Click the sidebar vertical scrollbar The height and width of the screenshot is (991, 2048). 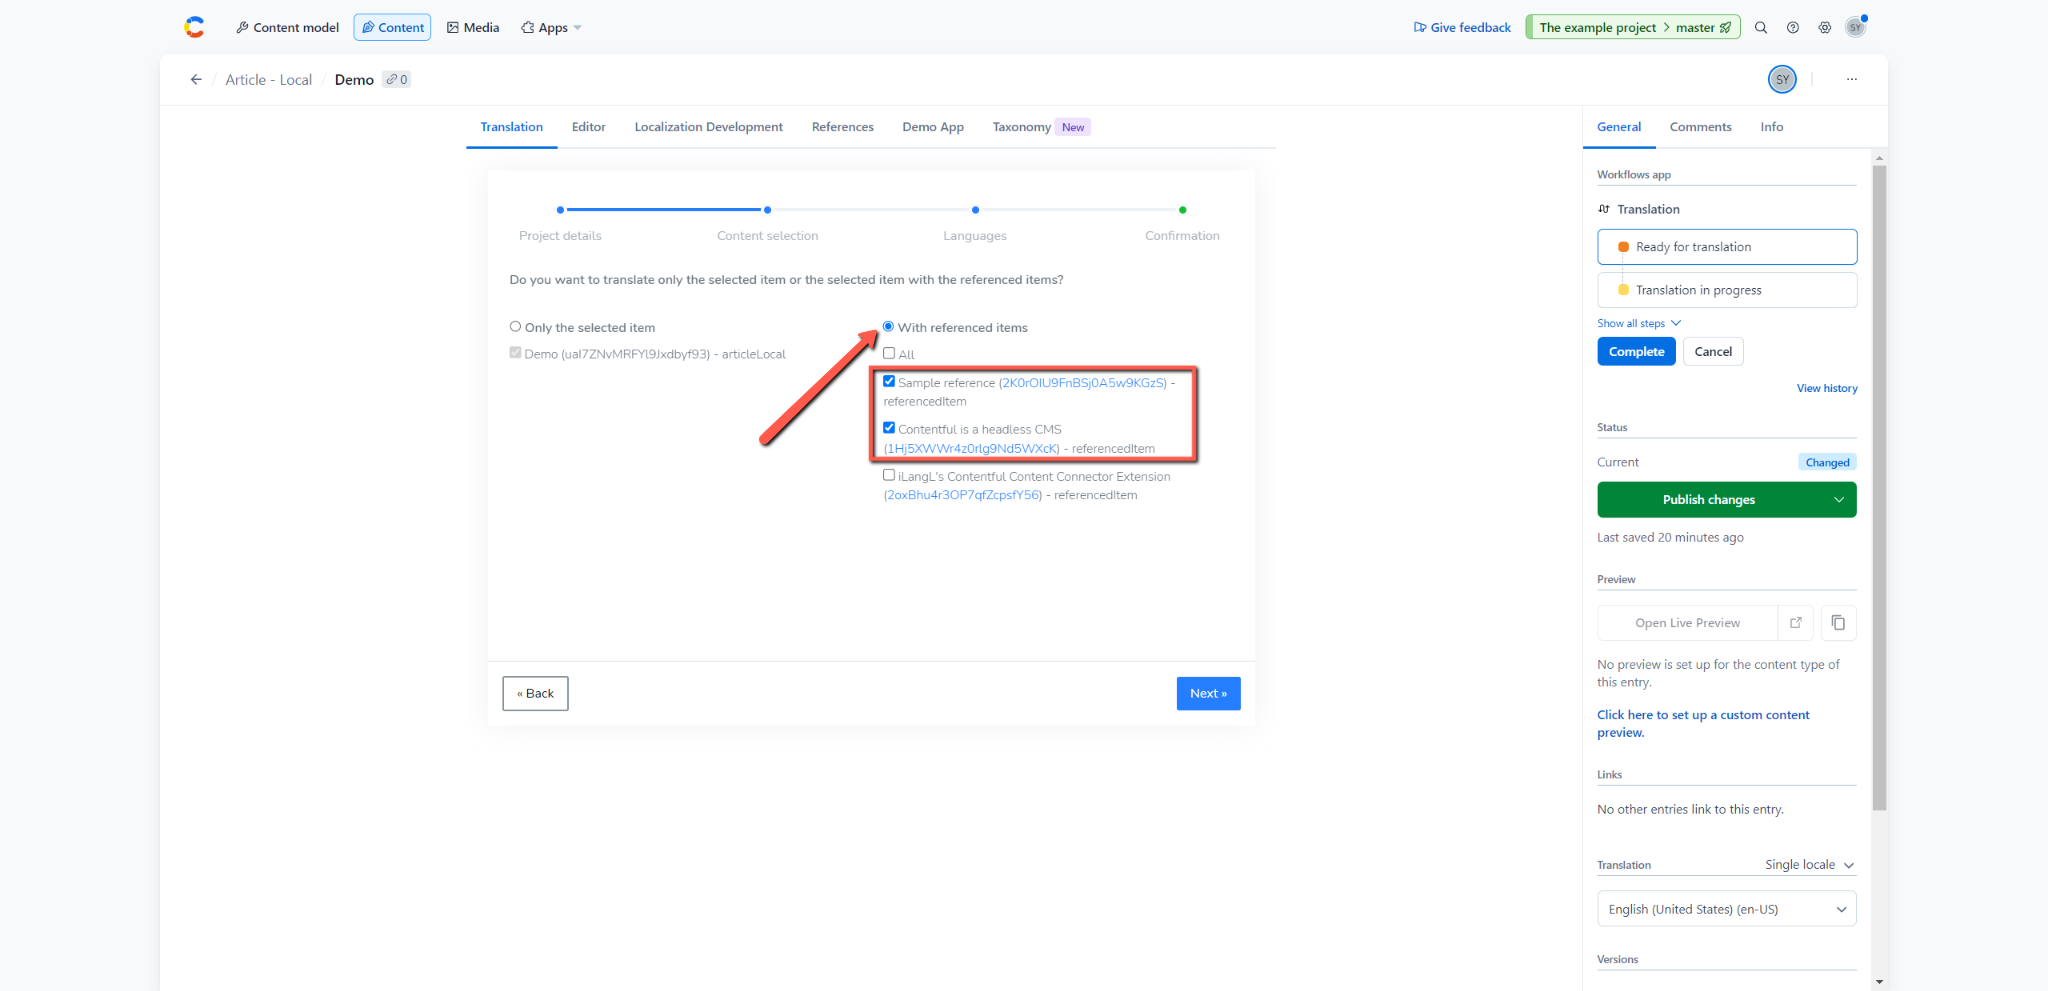[1879, 488]
